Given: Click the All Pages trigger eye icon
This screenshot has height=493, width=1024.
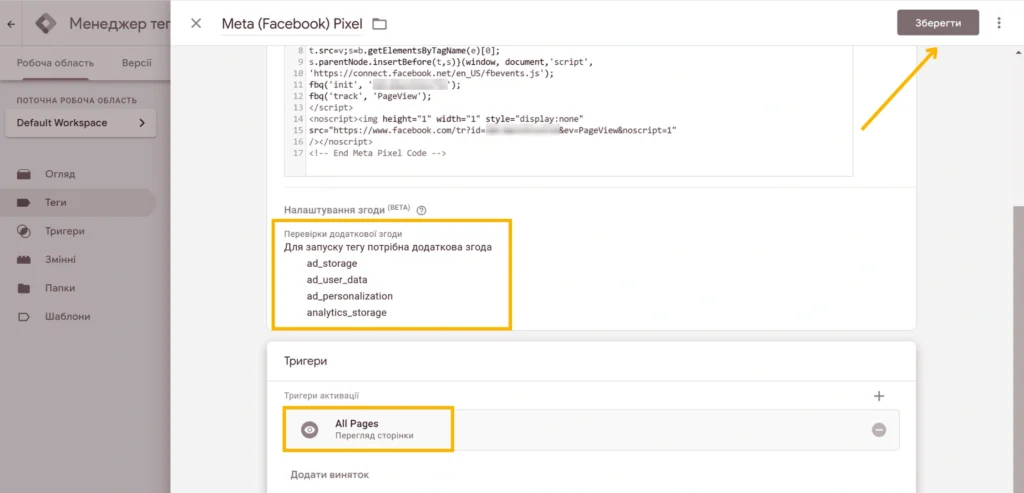Looking at the screenshot, I should [310, 430].
